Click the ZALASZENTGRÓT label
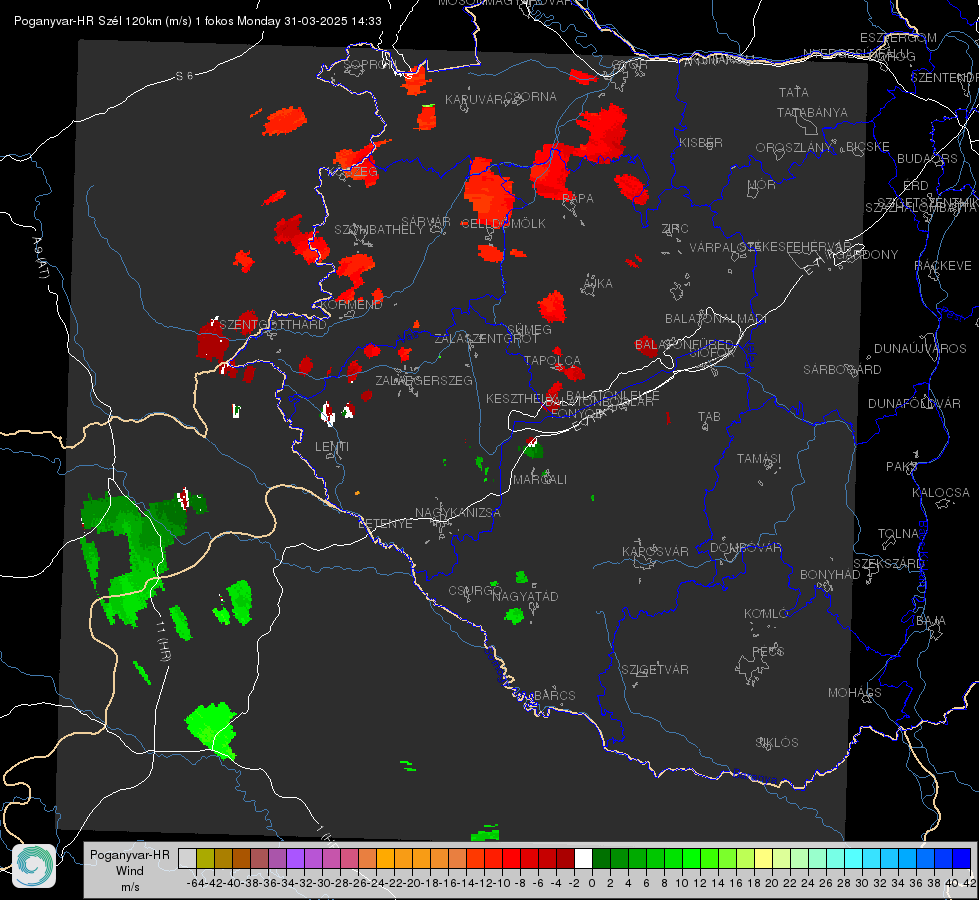Screen dimensions: 979x900 click(486, 339)
